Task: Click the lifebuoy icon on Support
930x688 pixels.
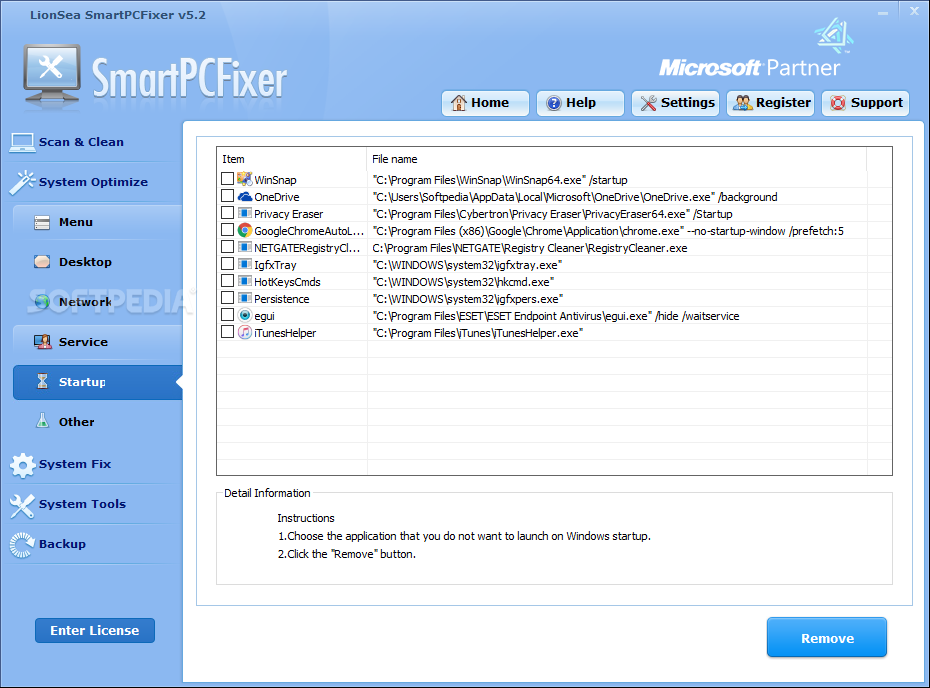Action: click(x=838, y=103)
